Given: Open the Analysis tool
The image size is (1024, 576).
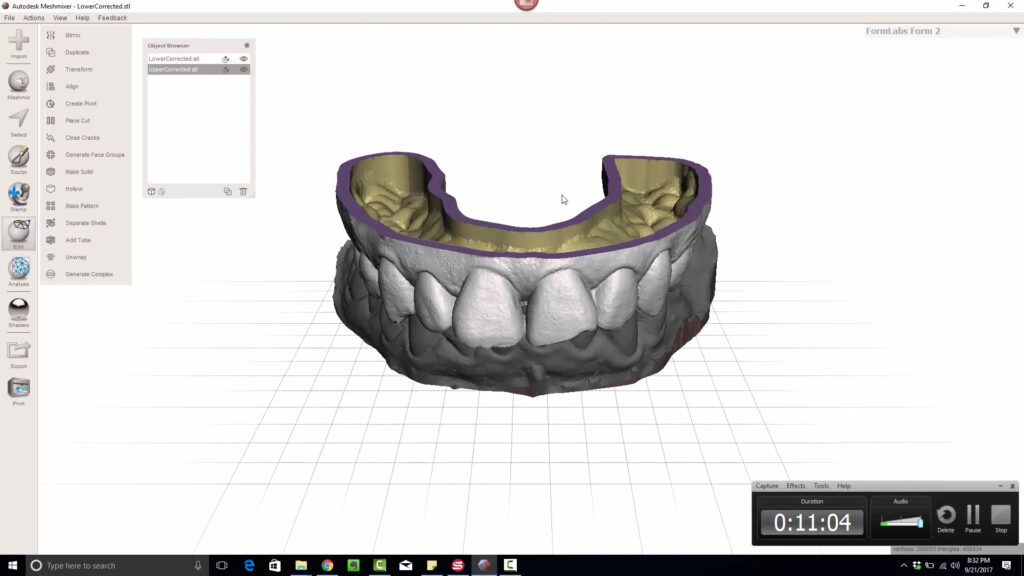Looking at the screenshot, I should (x=18, y=272).
